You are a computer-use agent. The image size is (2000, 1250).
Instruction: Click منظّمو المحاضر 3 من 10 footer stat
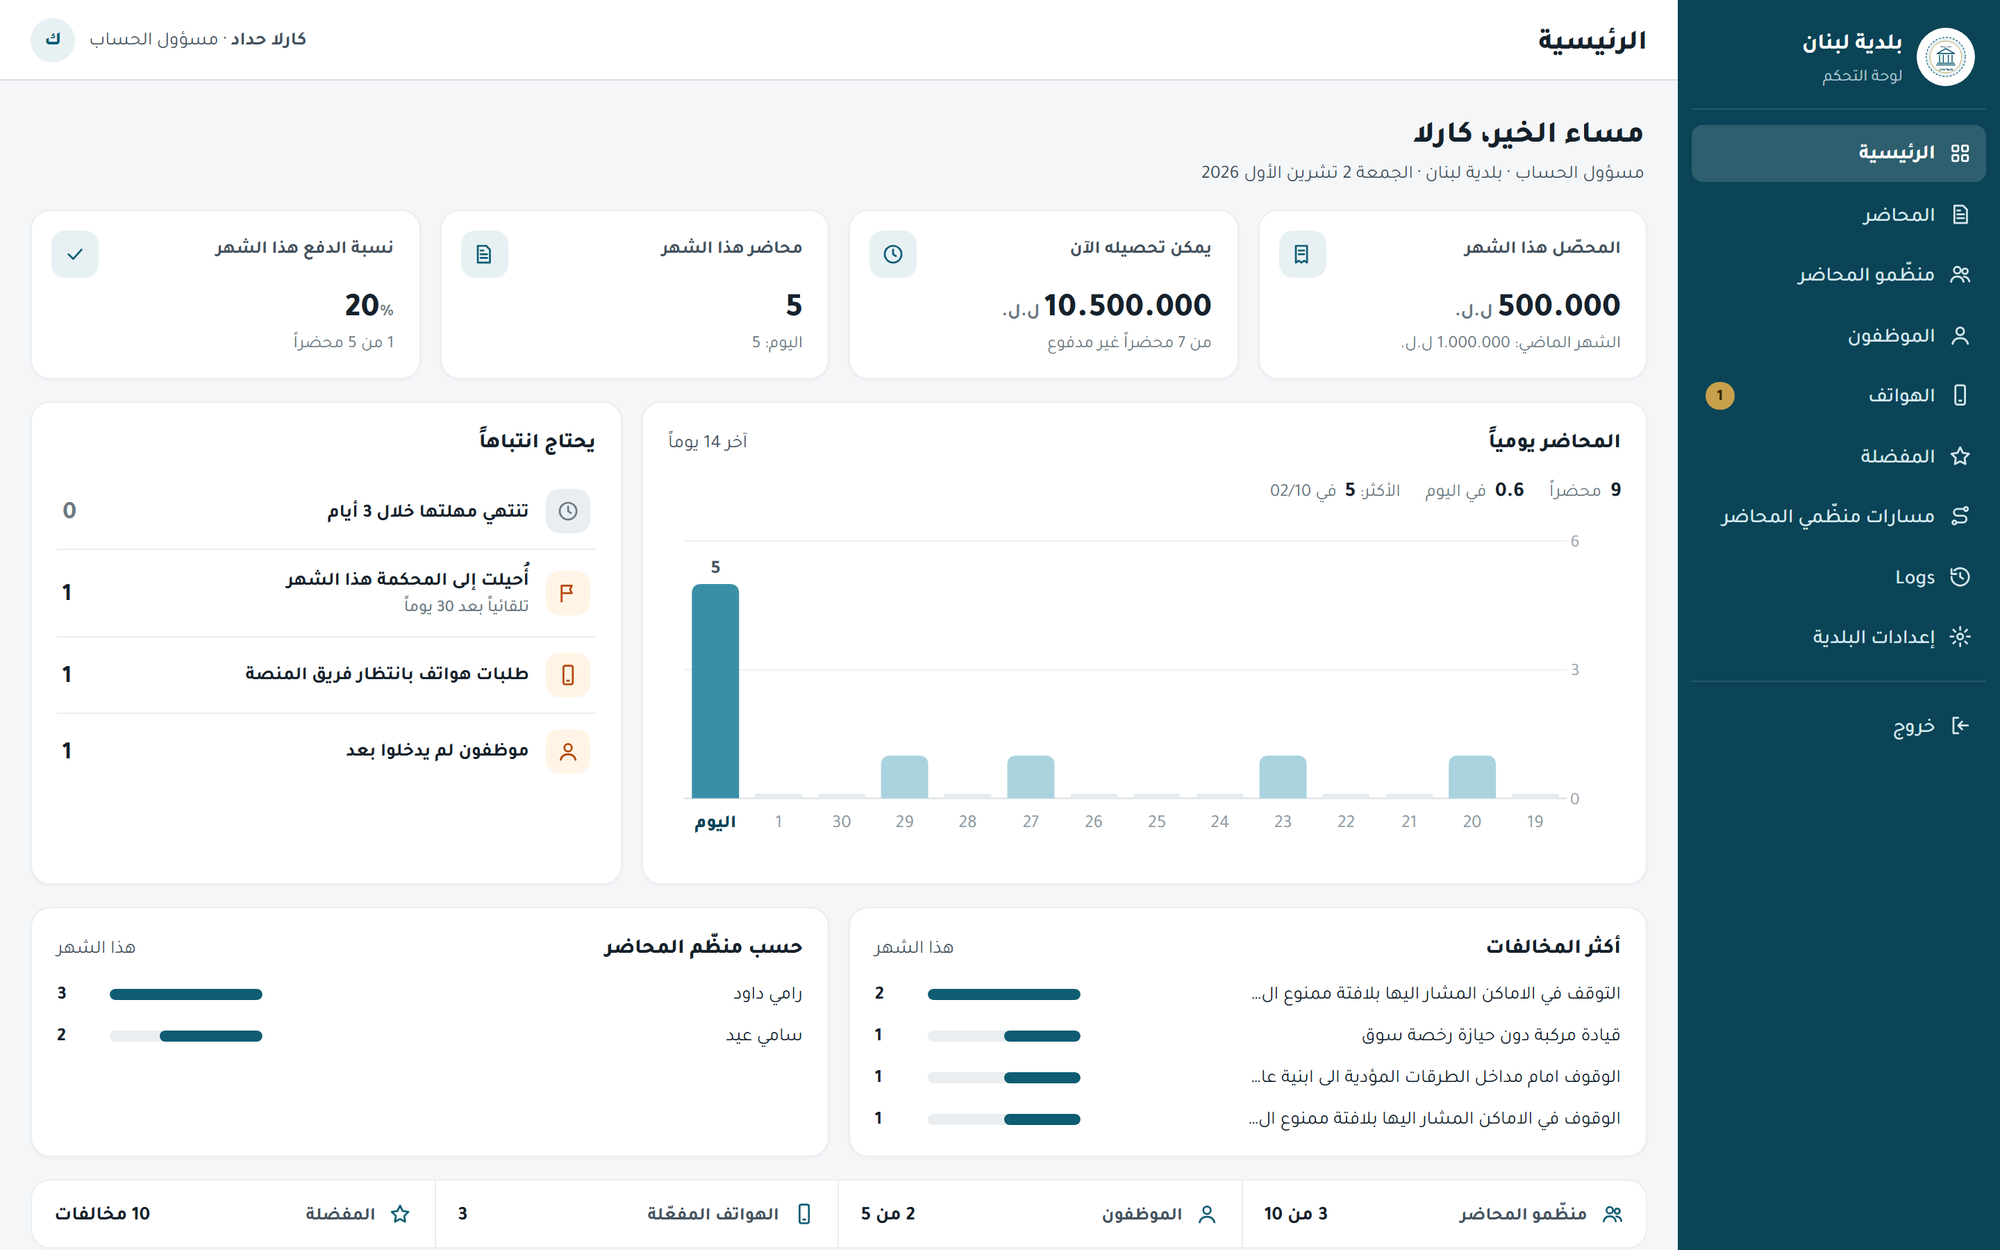[x=1444, y=1214]
